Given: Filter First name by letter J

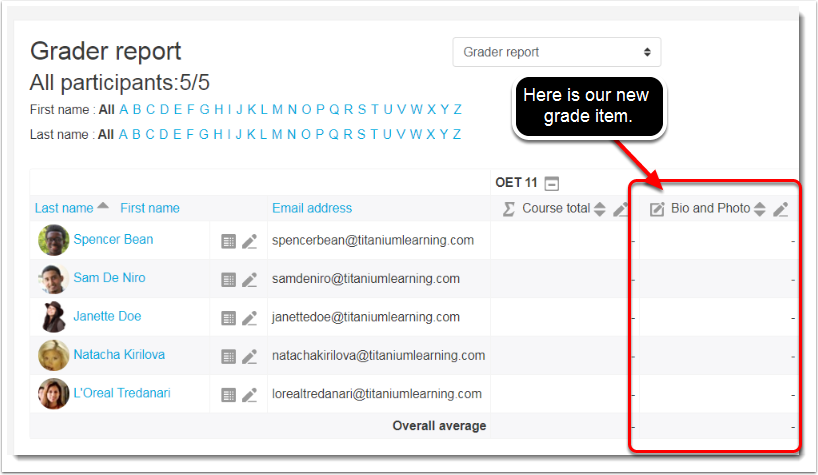Looking at the screenshot, I should 239,109.
